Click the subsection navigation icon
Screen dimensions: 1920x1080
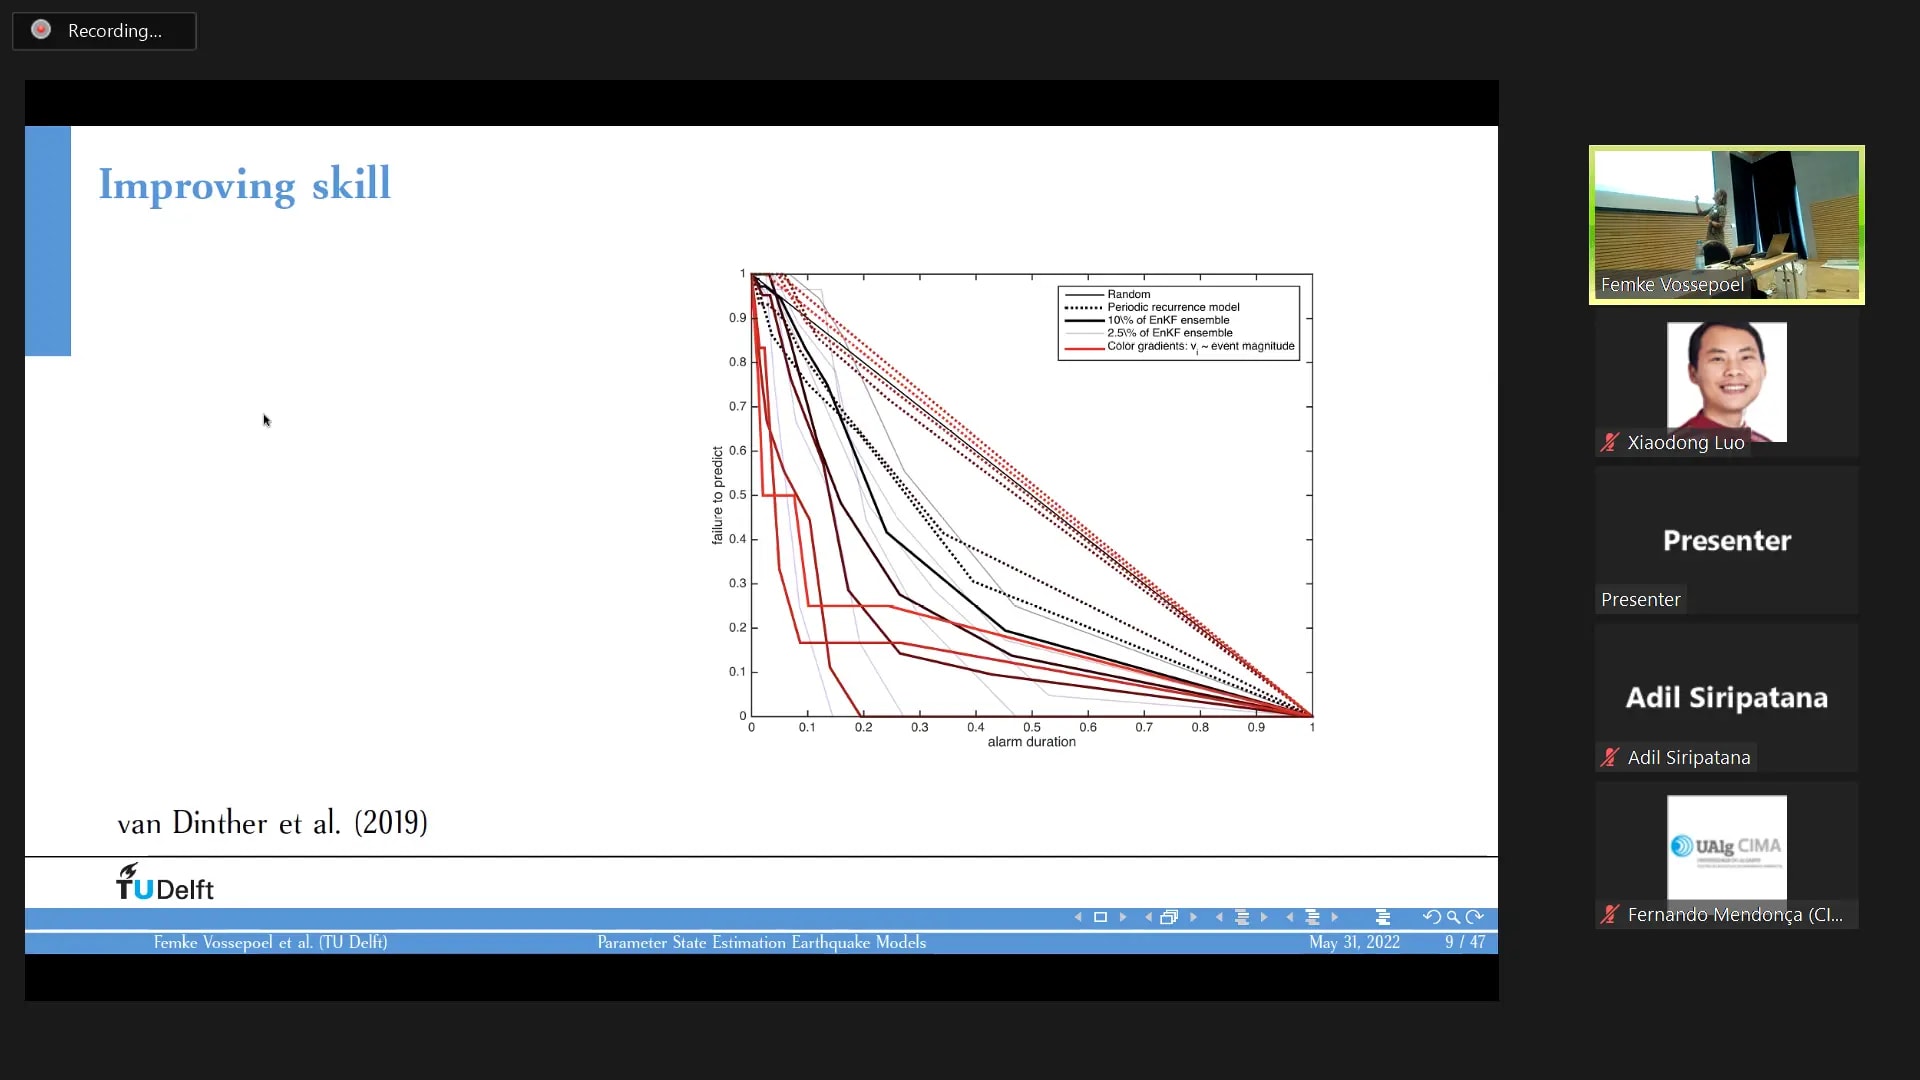pyautogui.click(x=1242, y=917)
